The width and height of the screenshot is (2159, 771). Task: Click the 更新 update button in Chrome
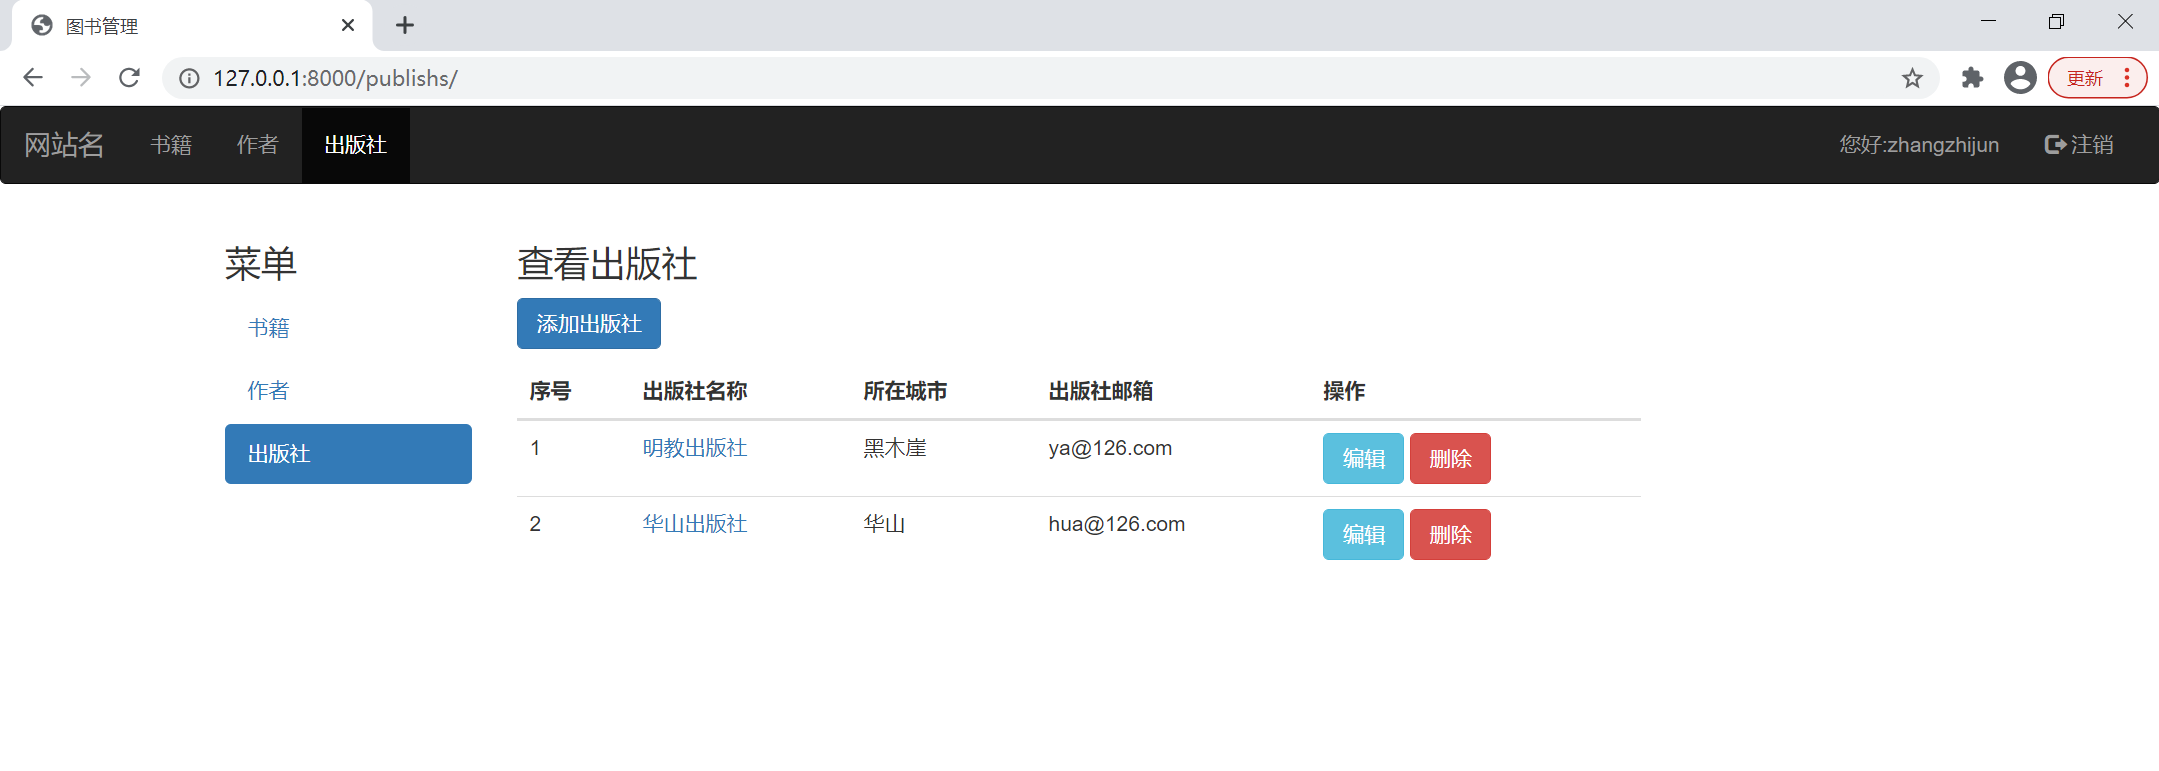point(2097,78)
